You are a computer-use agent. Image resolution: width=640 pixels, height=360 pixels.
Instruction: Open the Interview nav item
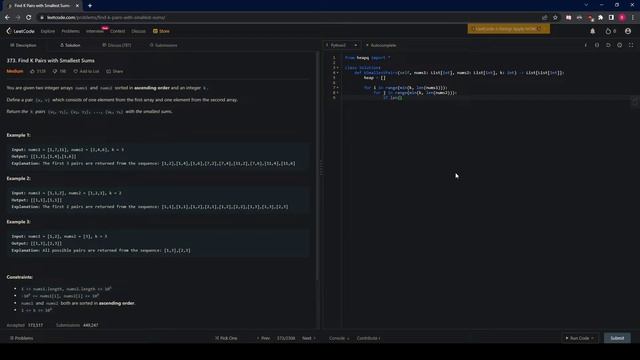click(95, 31)
